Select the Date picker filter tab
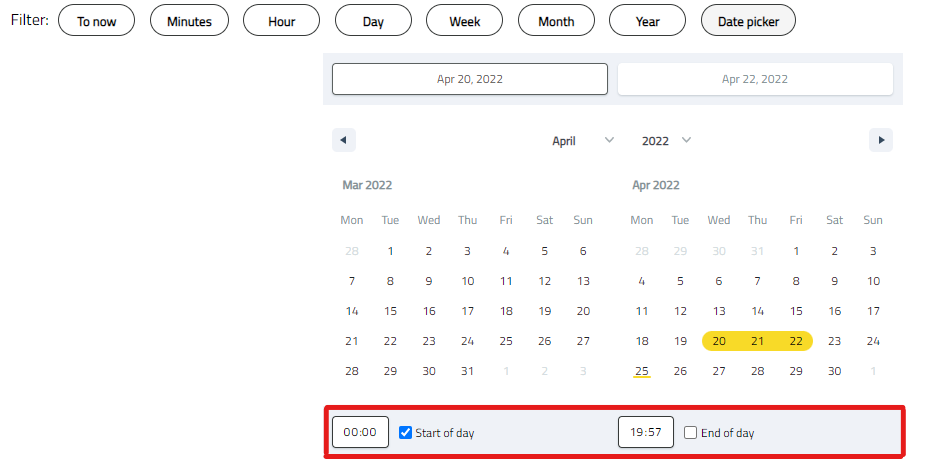The height and width of the screenshot is (462, 927). pyautogui.click(x=748, y=21)
